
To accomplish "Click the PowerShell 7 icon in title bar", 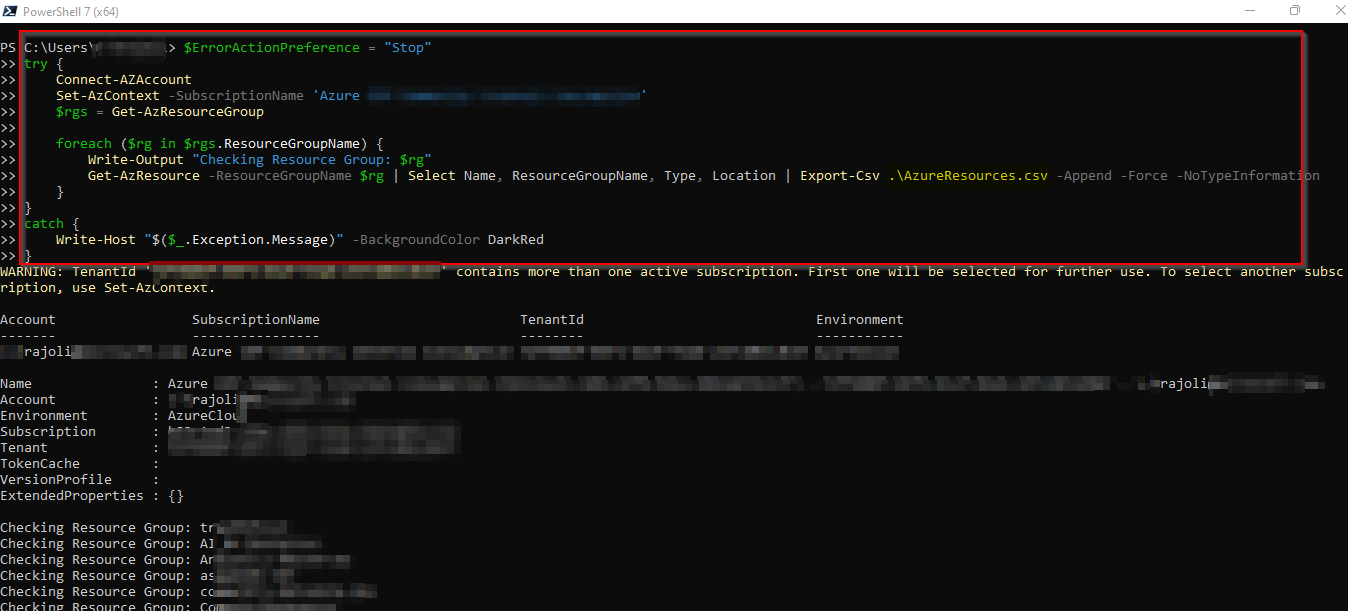I will coord(10,10).
